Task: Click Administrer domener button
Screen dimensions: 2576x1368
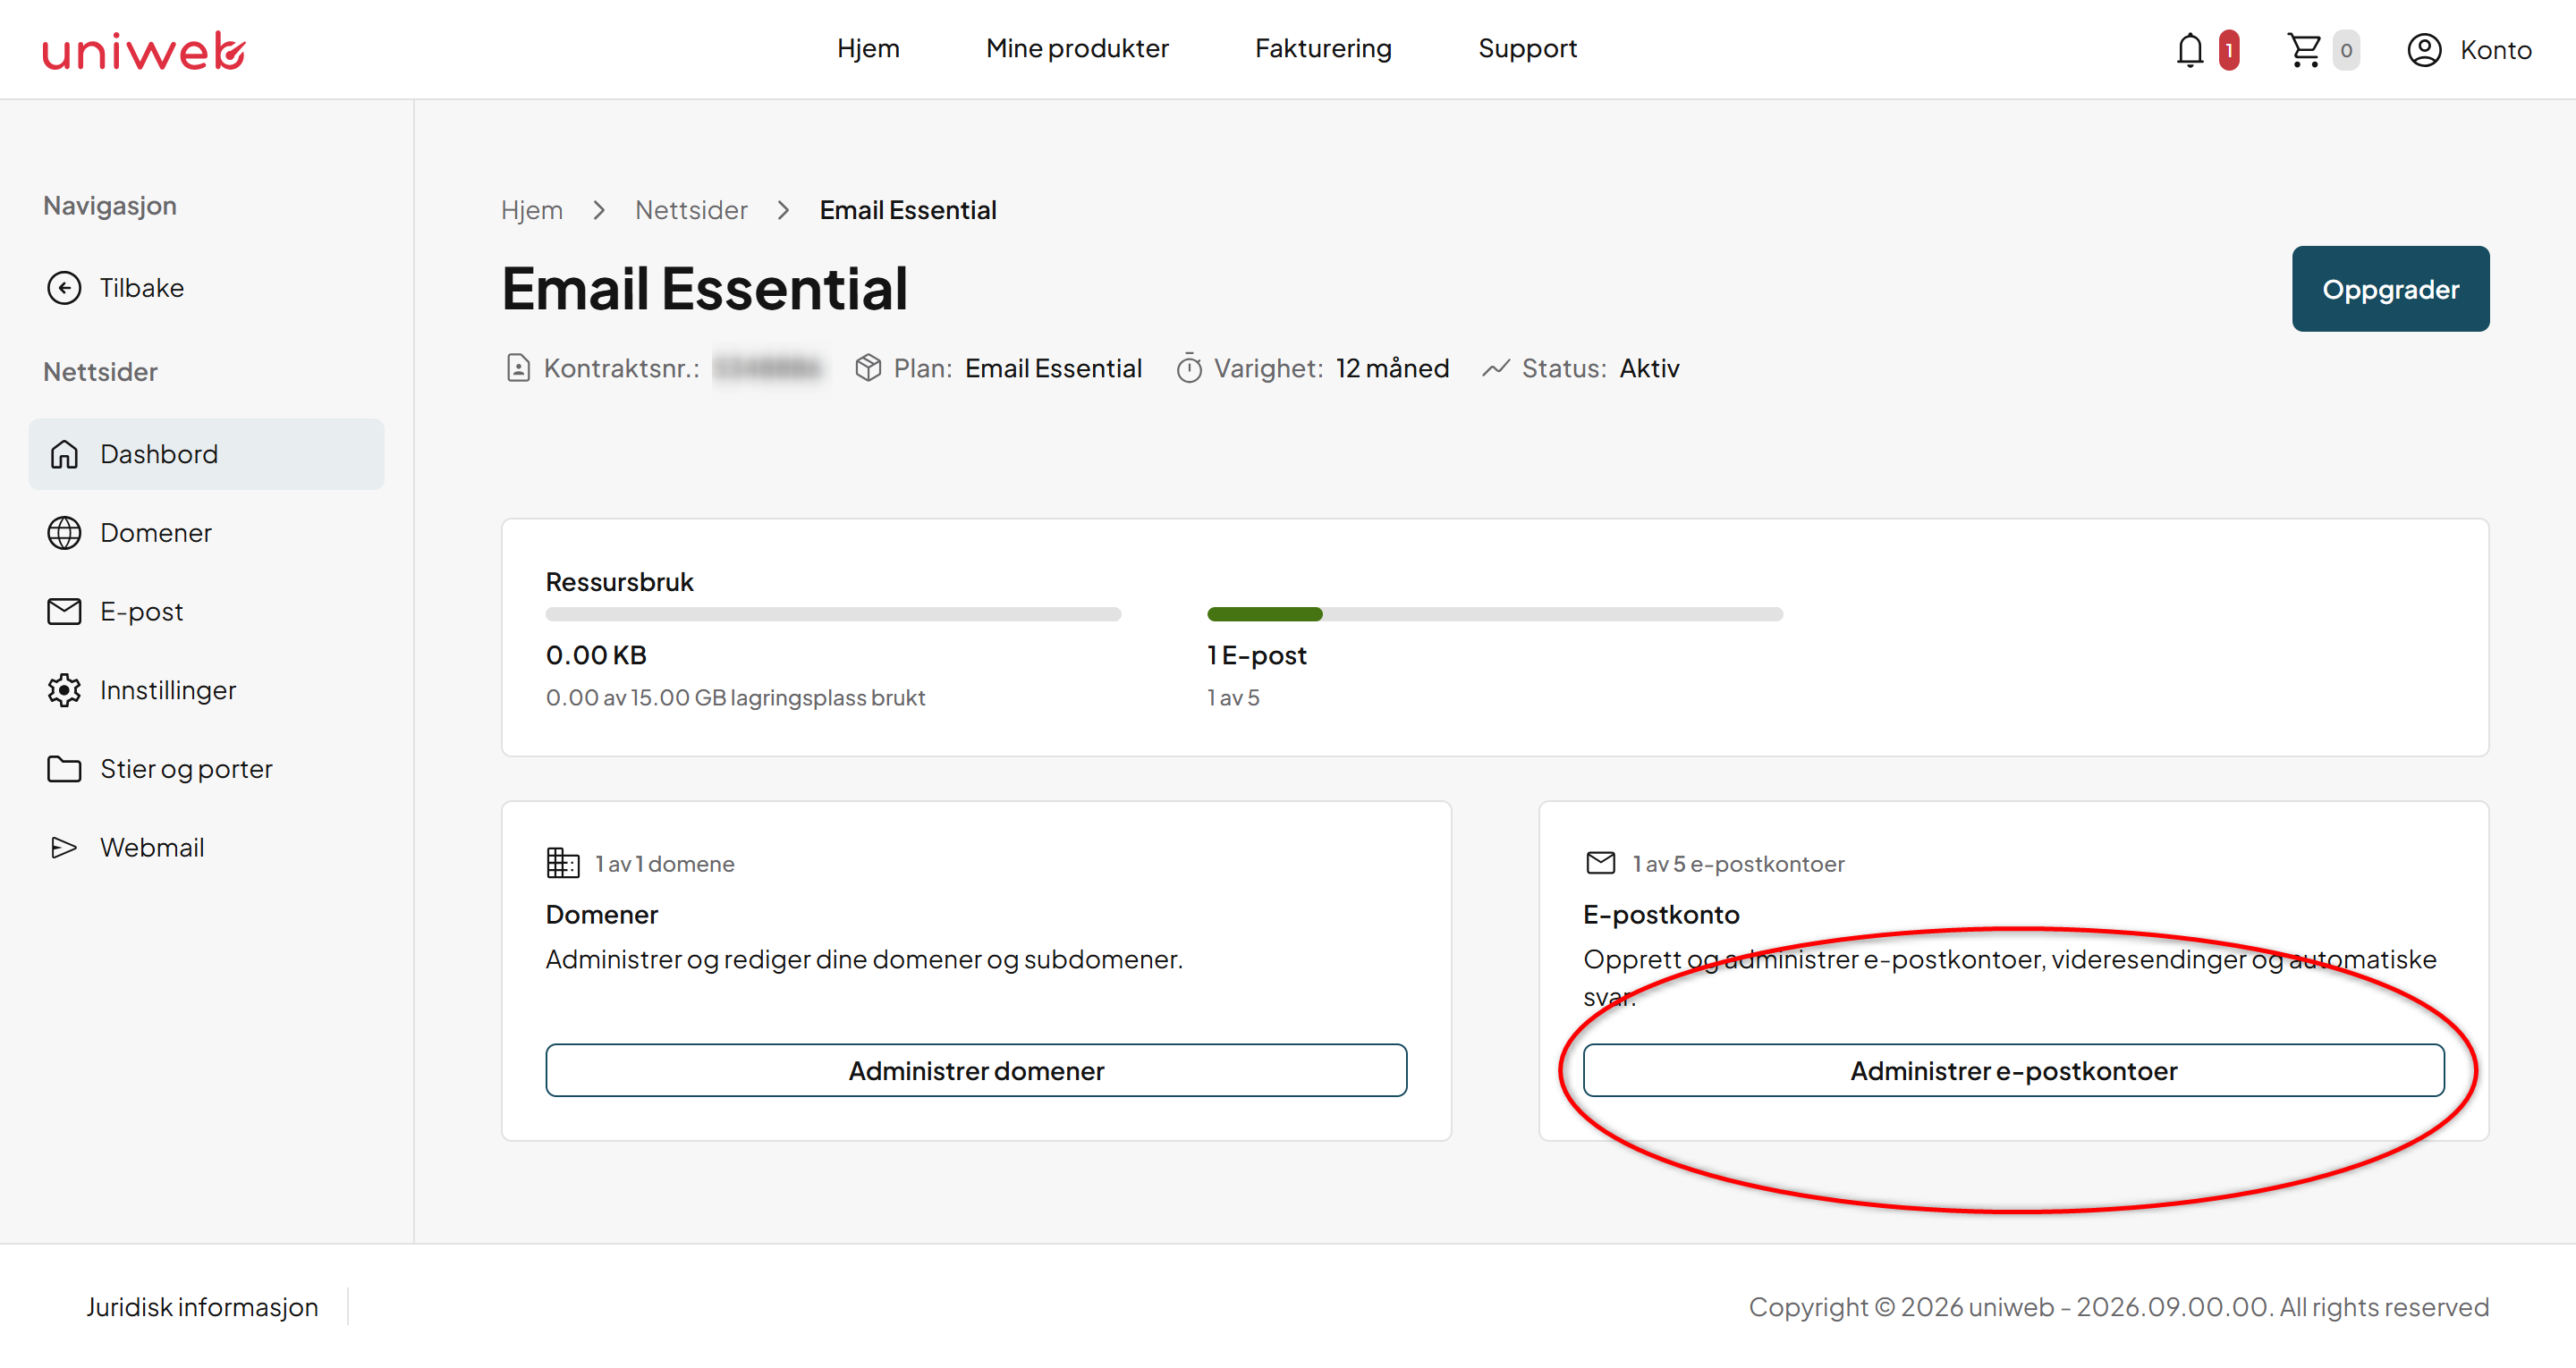Action: 976,1071
